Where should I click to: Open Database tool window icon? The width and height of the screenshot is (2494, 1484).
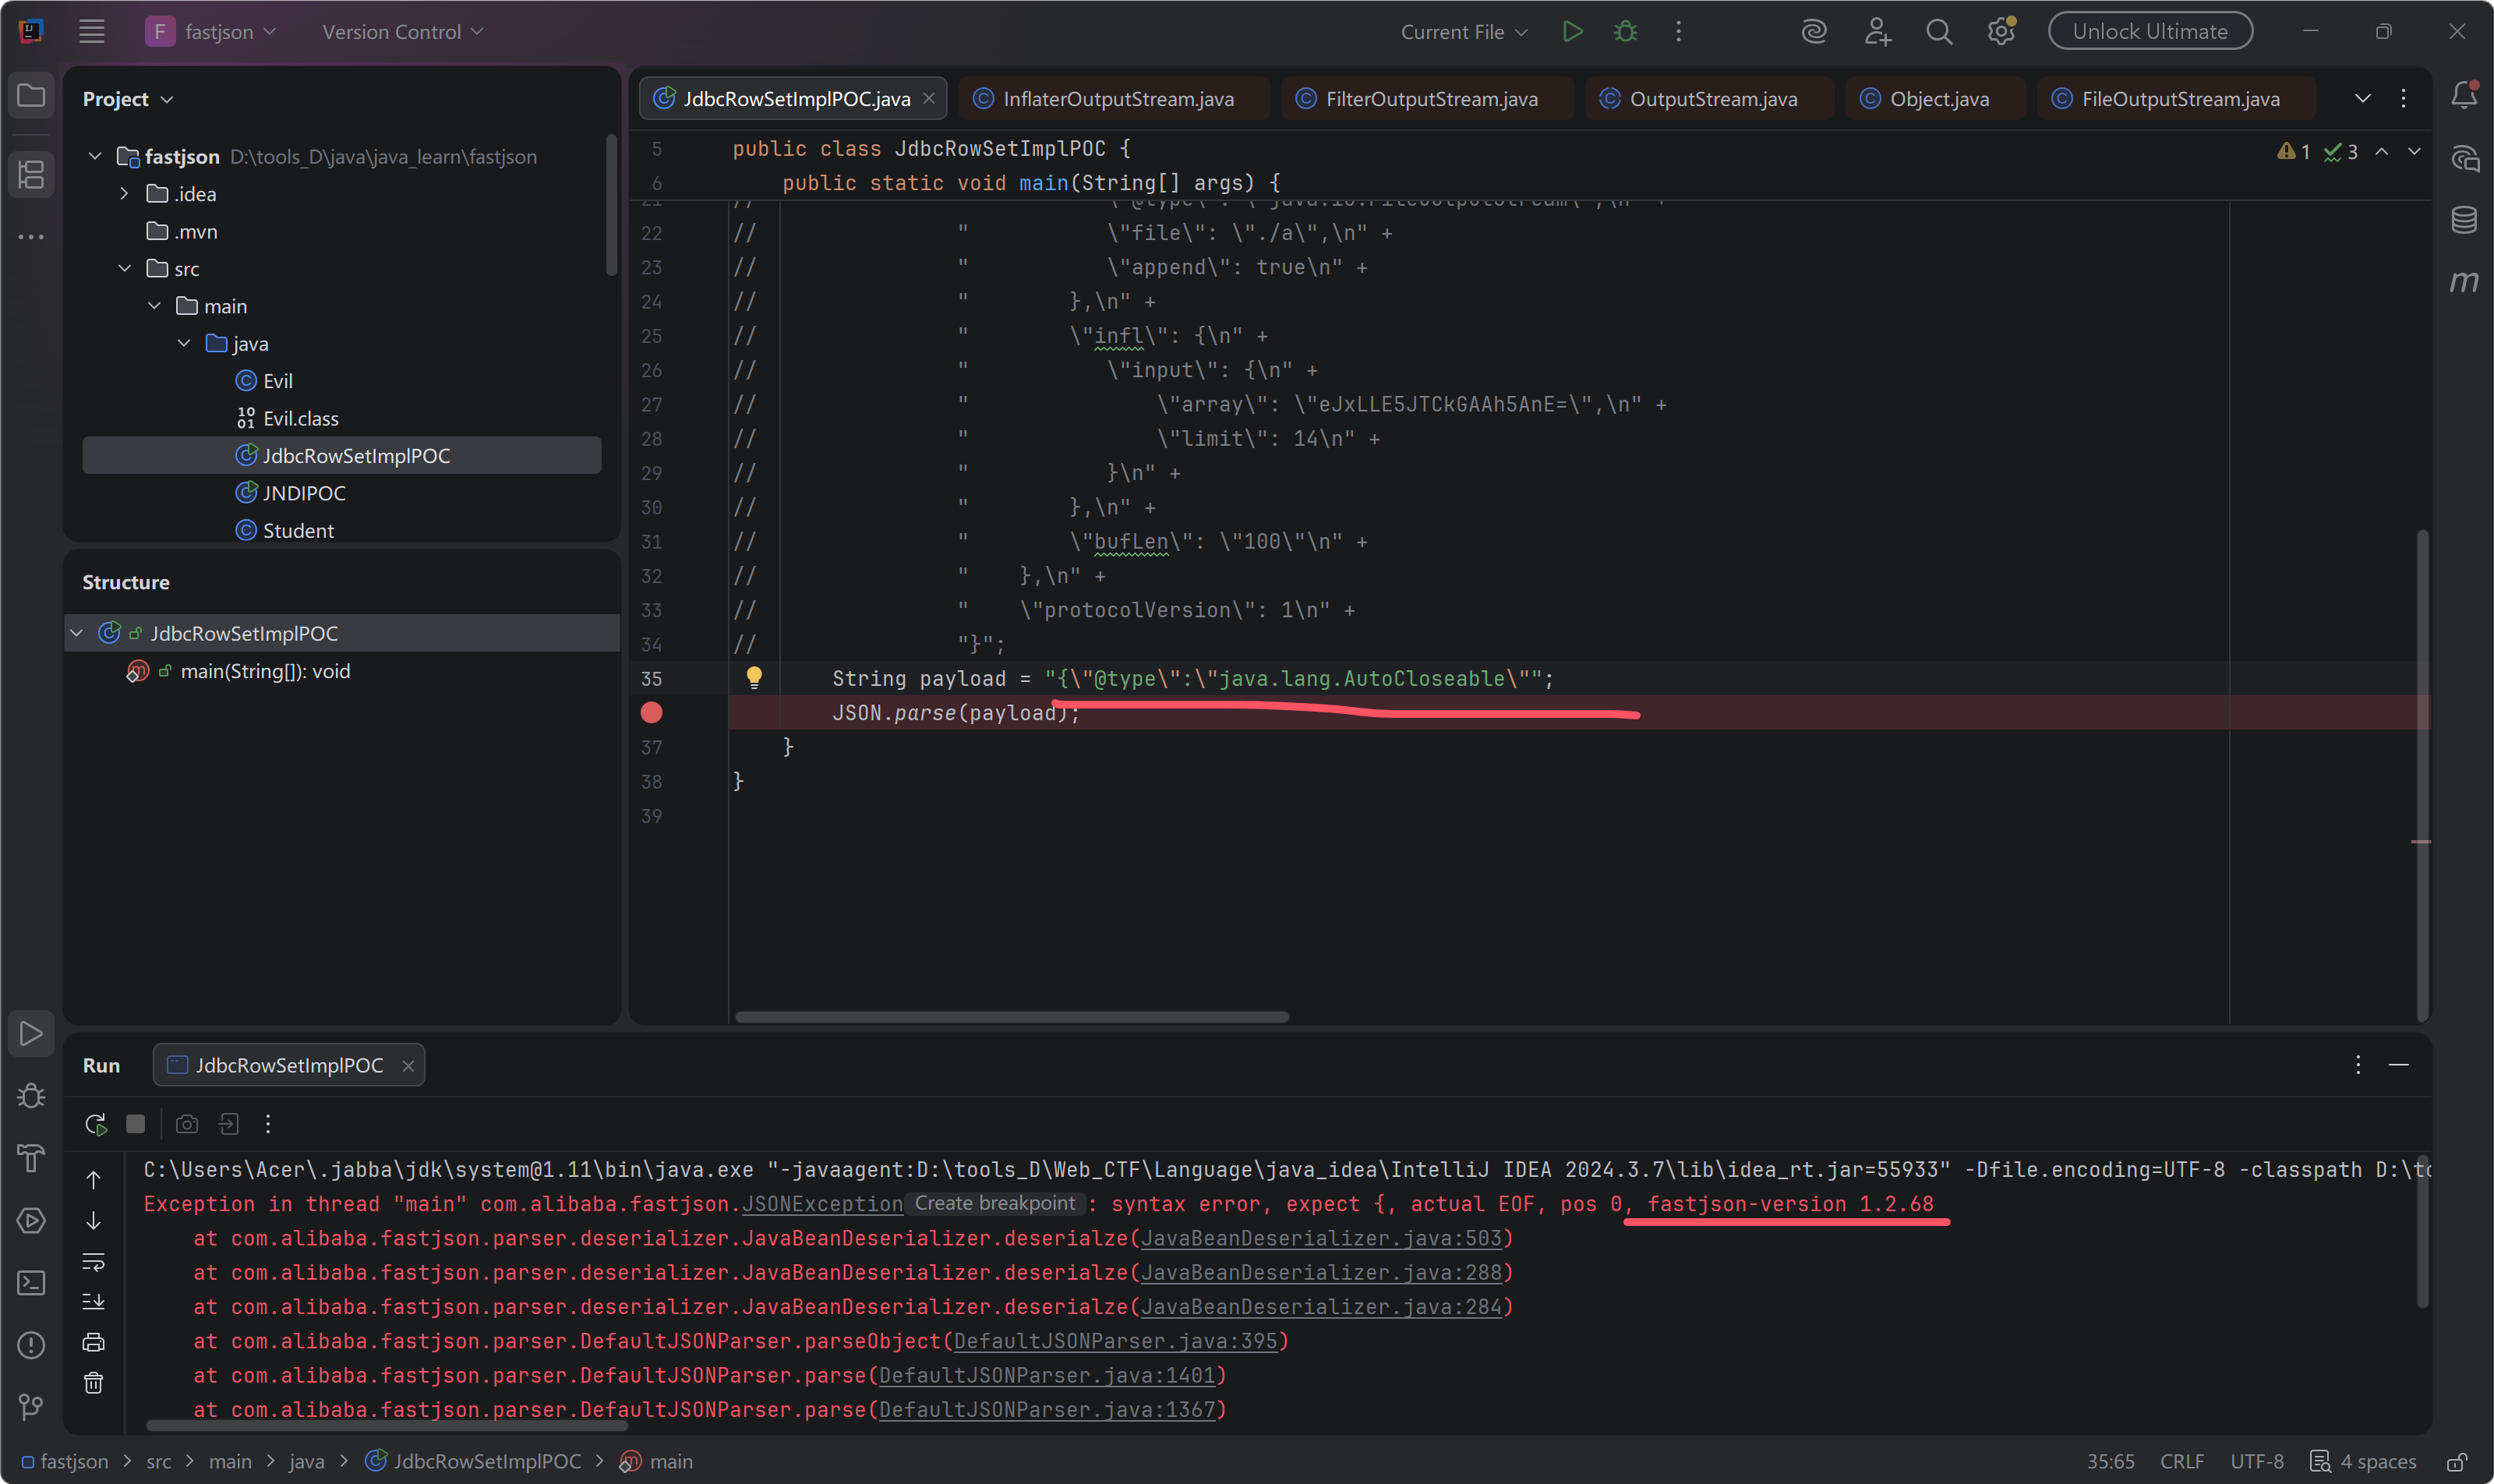(x=2464, y=219)
